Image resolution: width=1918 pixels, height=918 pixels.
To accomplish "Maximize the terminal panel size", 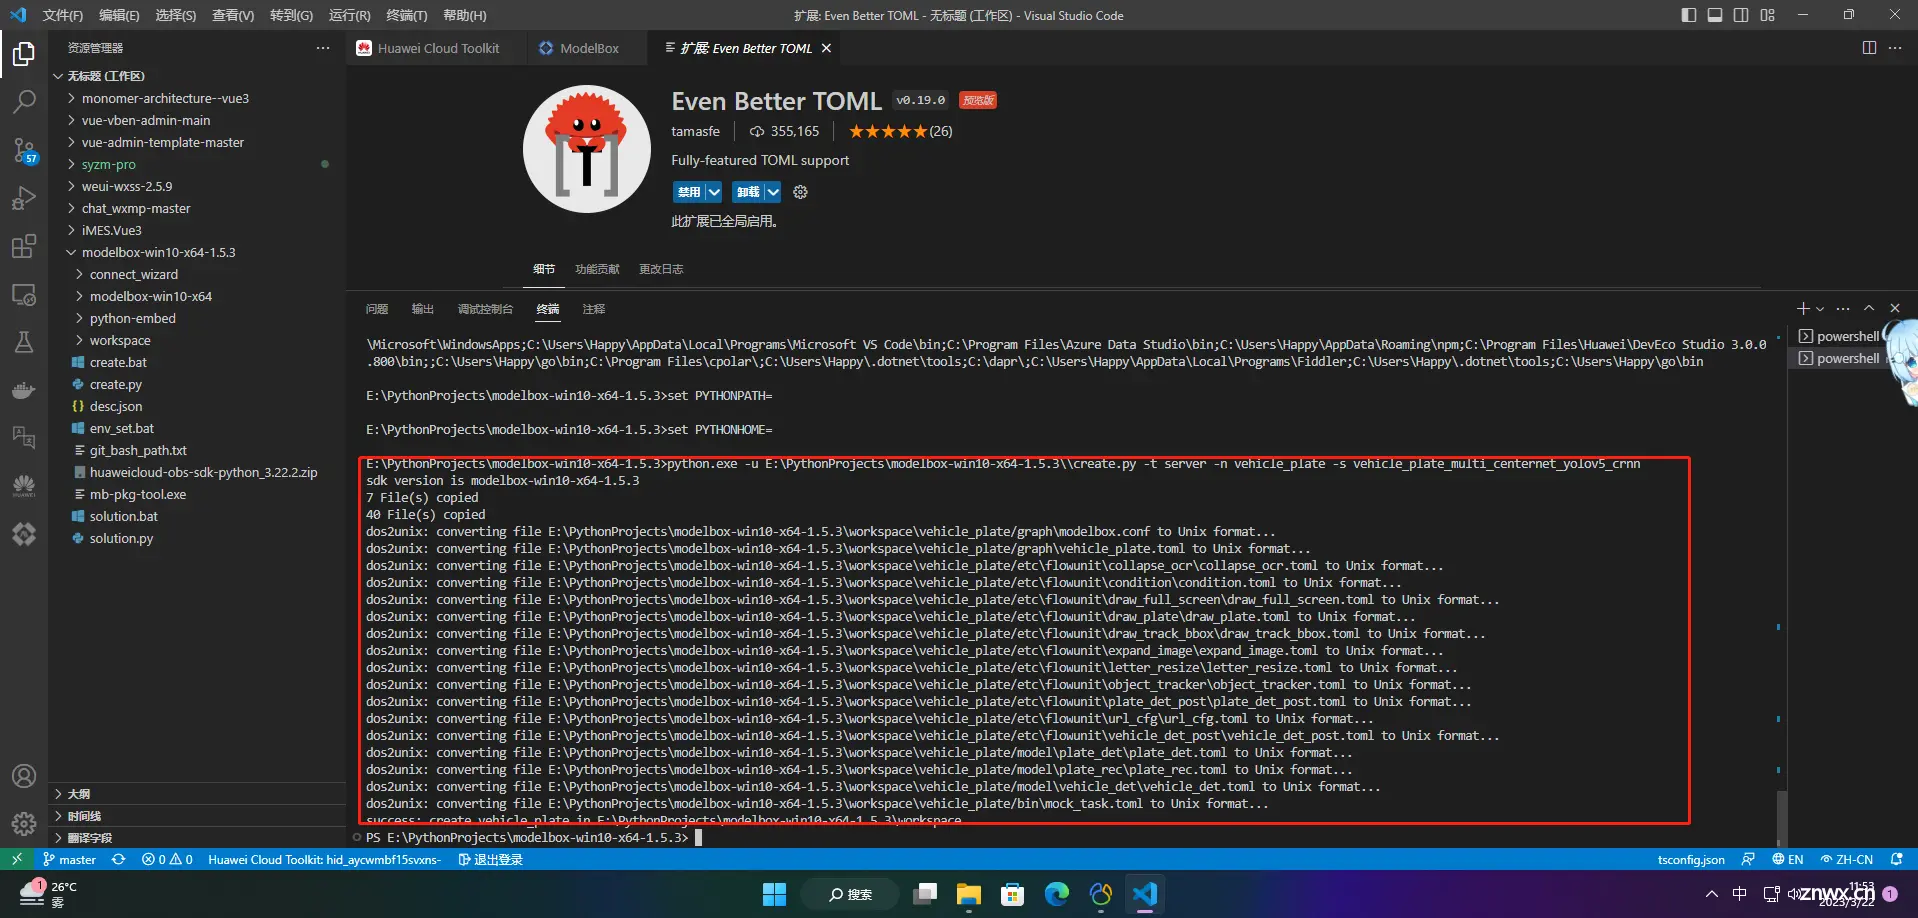I will (x=1869, y=308).
